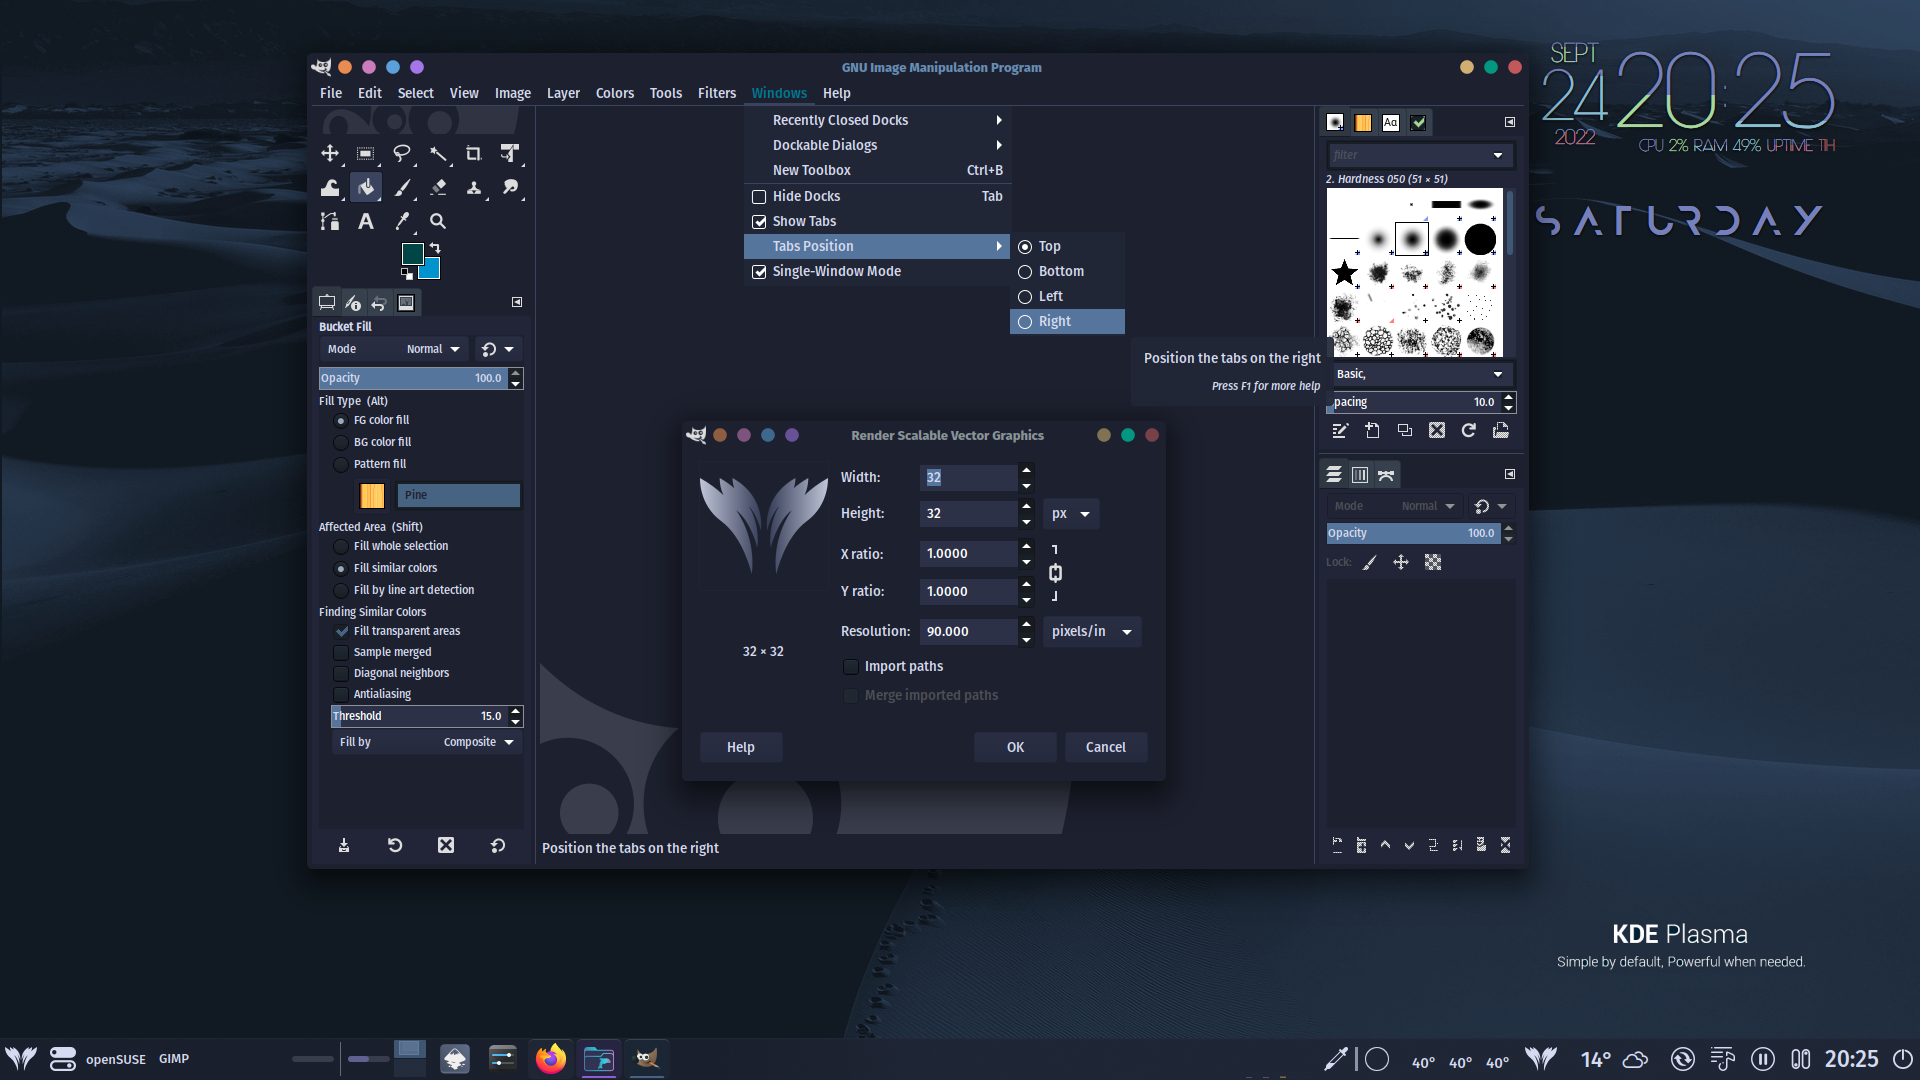Select Bottom tabs position
Image resolution: width=1920 pixels, height=1080 pixels.
pyautogui.click(x=1067, y=271)
